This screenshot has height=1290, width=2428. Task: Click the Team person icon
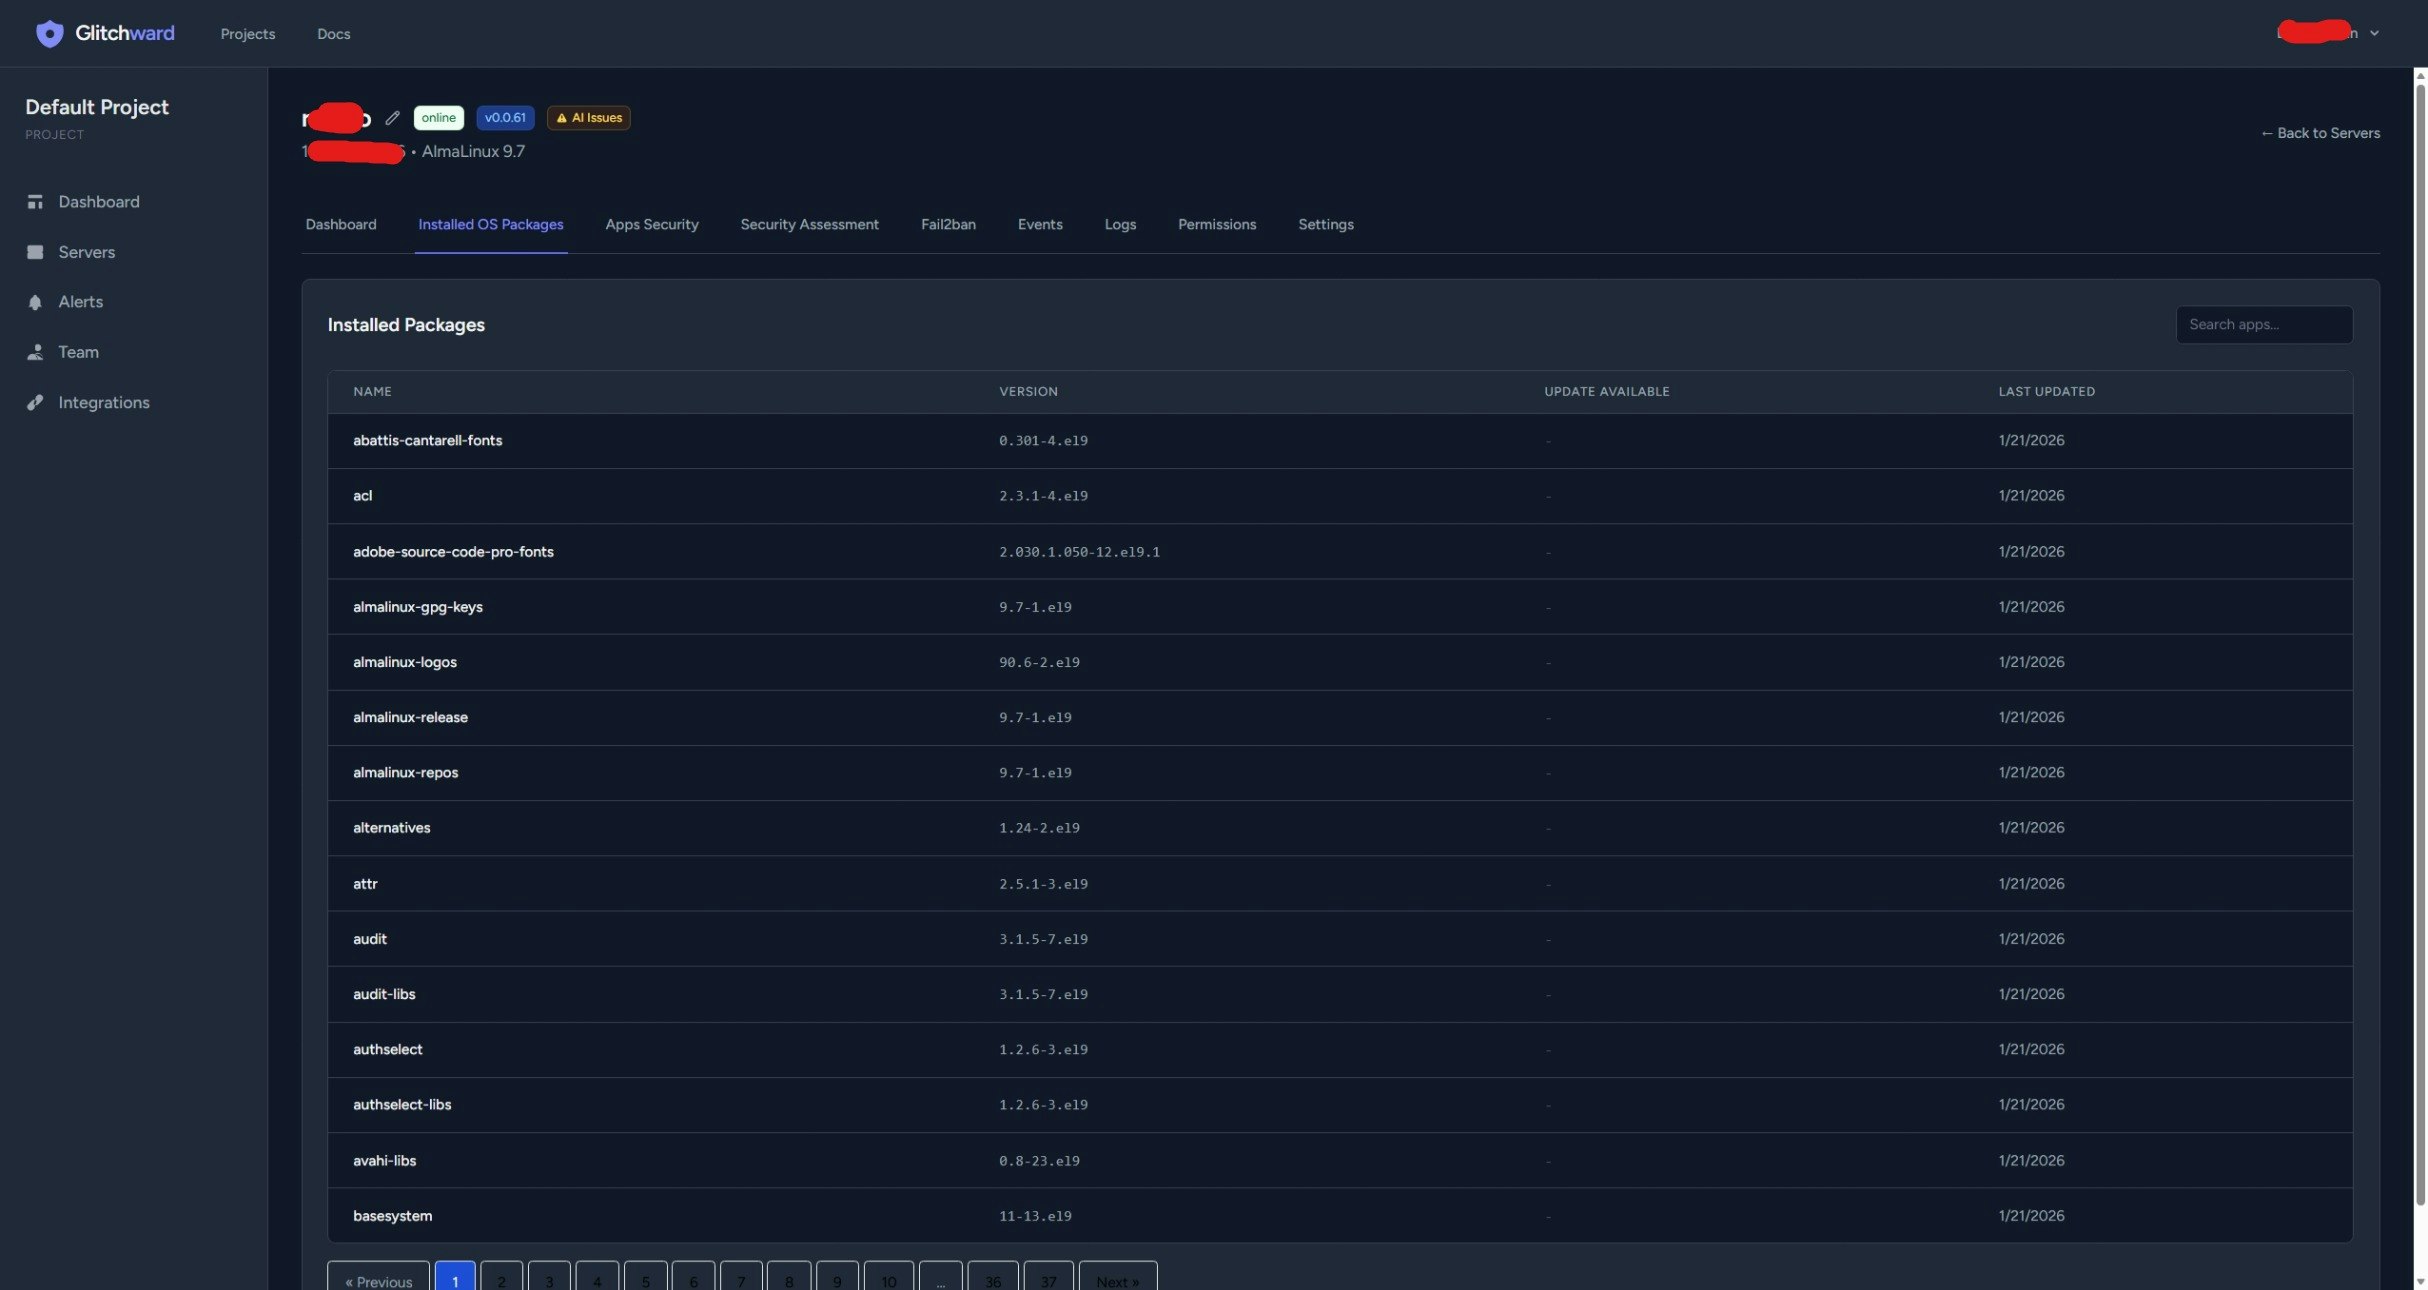coord(35,352)
